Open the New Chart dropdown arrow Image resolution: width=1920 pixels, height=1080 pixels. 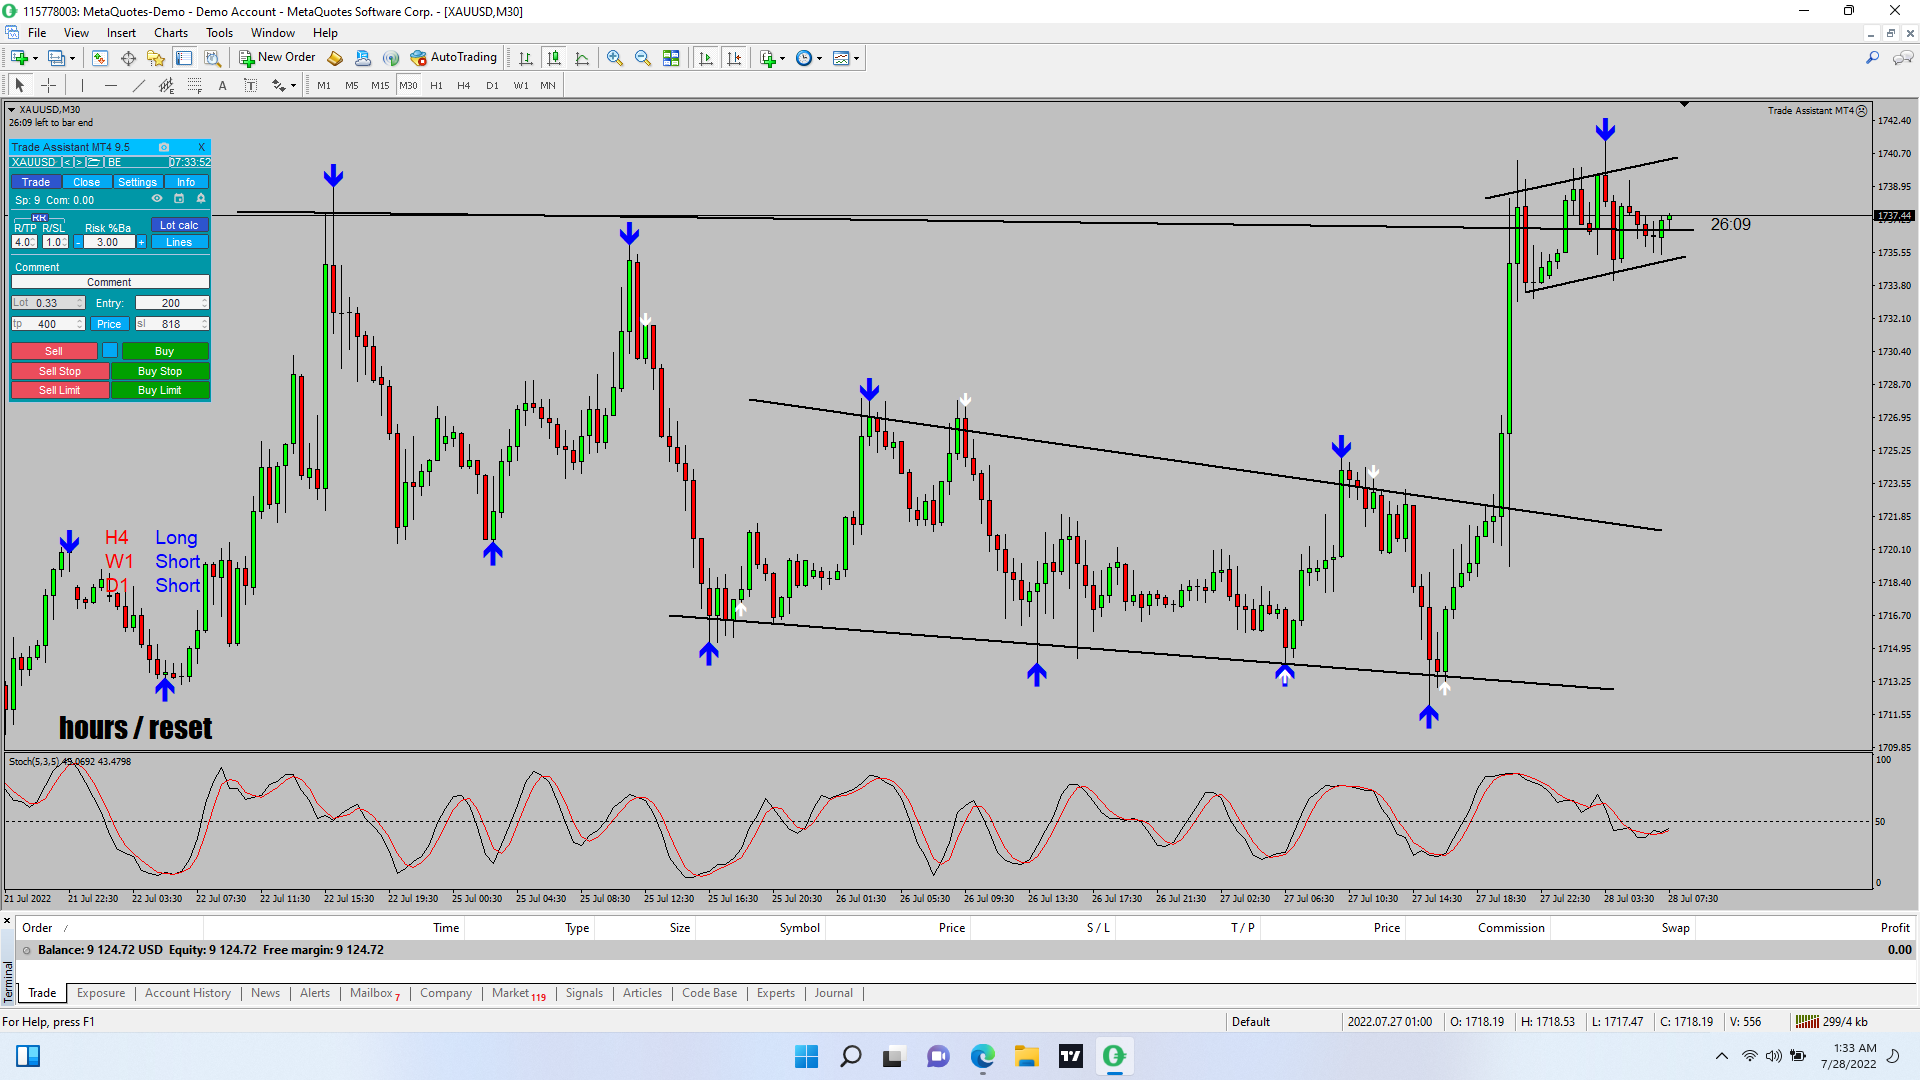pyautogui.click(x=35, y=58)
